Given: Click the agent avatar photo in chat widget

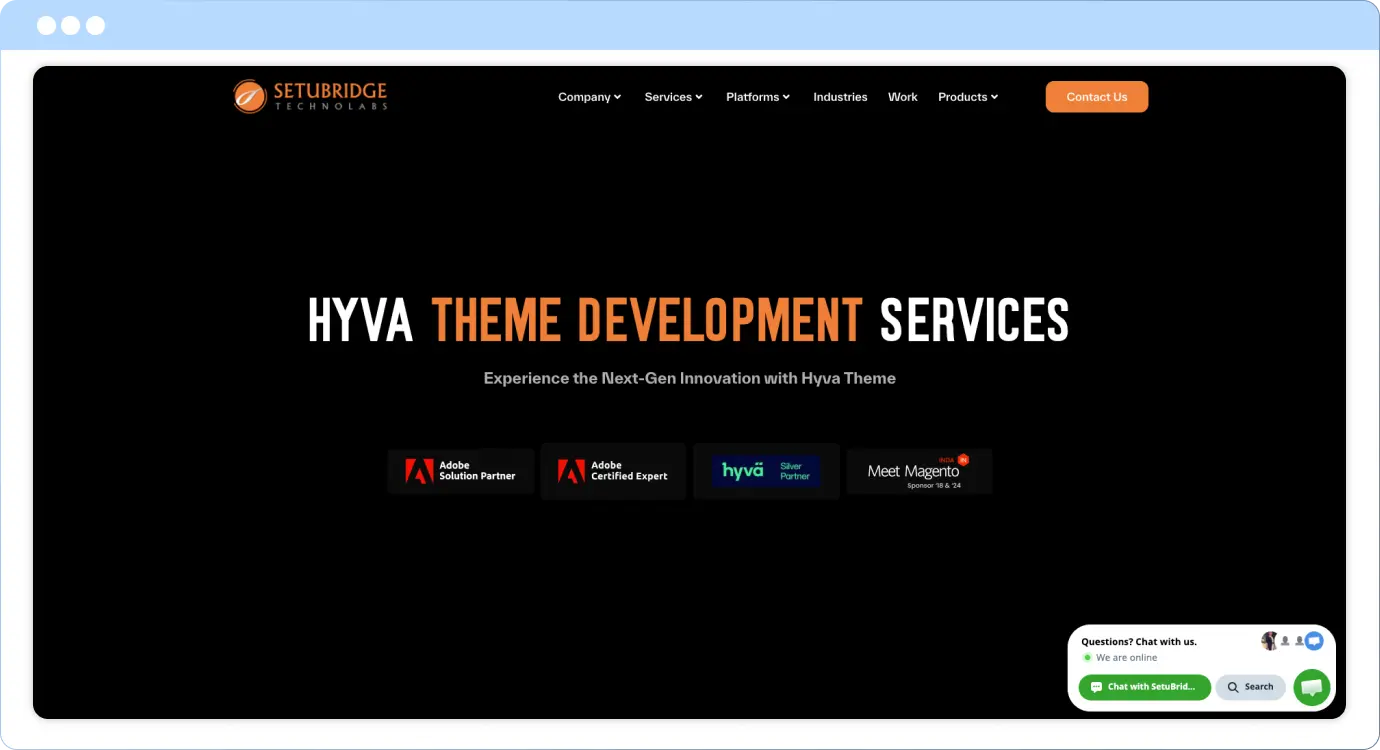Looking at the screenshot, I should (x=1269, y=641).
